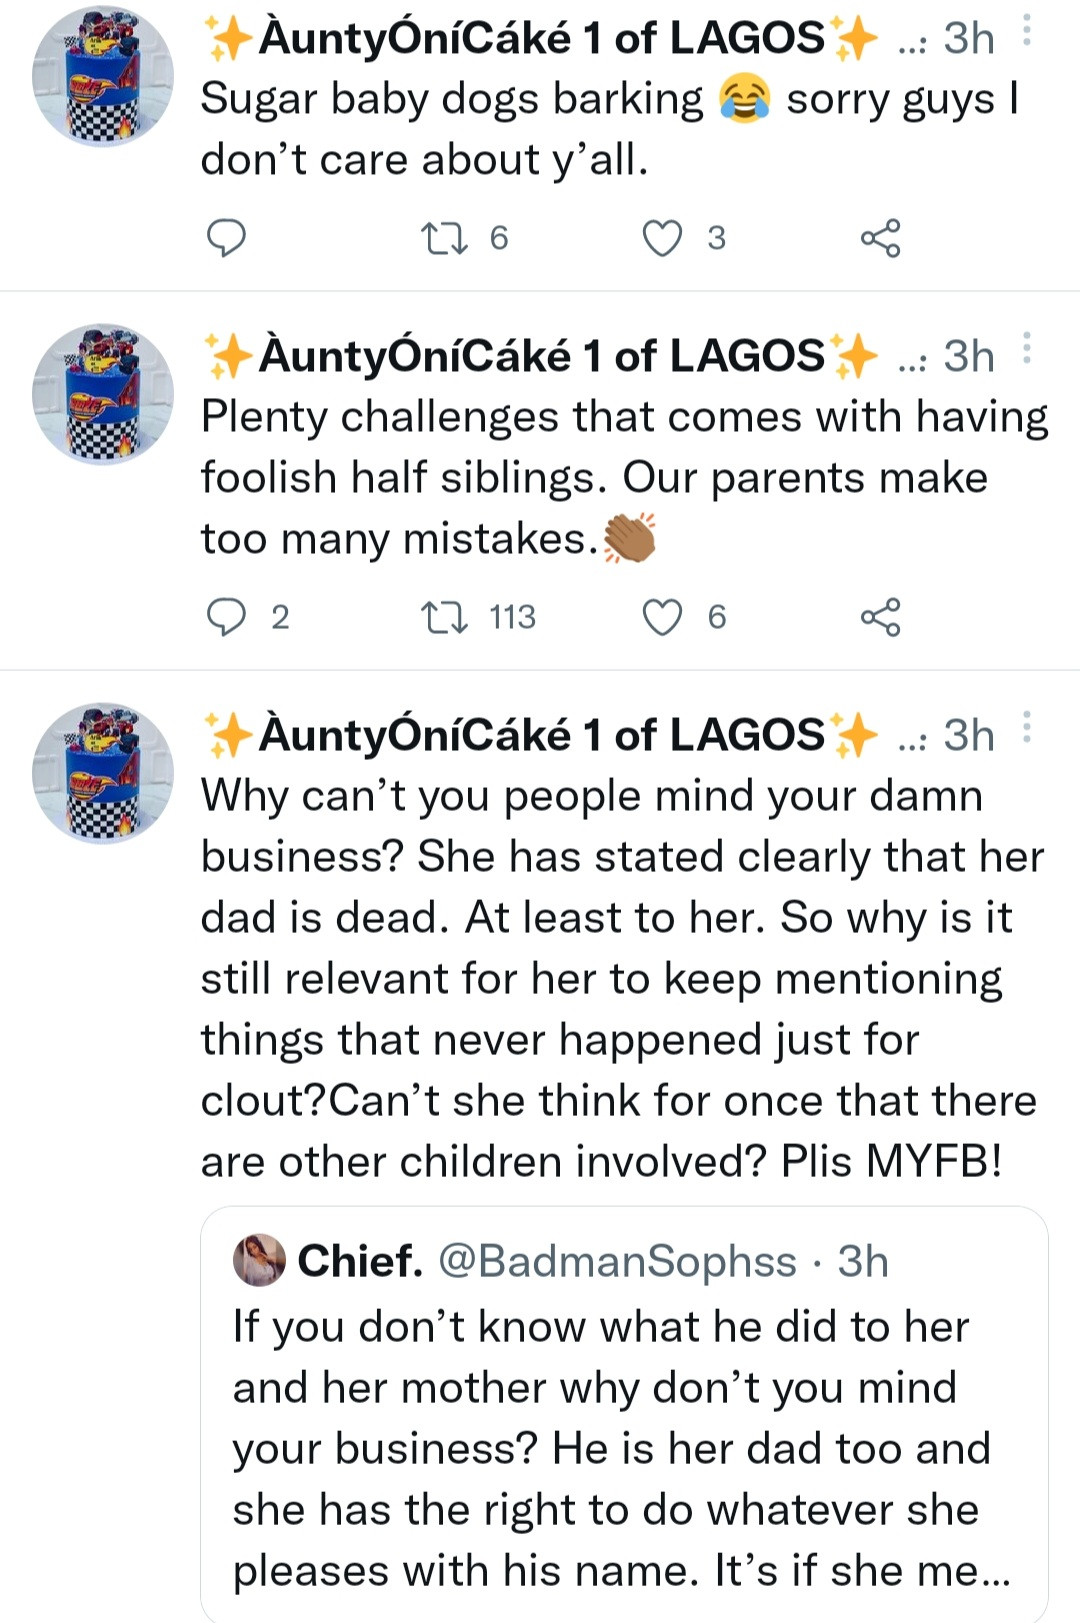Share the 'Sugar baby dogs barking' tweet
Viewport: 1080px width, 1623px height.
click(x=880, y=238)
